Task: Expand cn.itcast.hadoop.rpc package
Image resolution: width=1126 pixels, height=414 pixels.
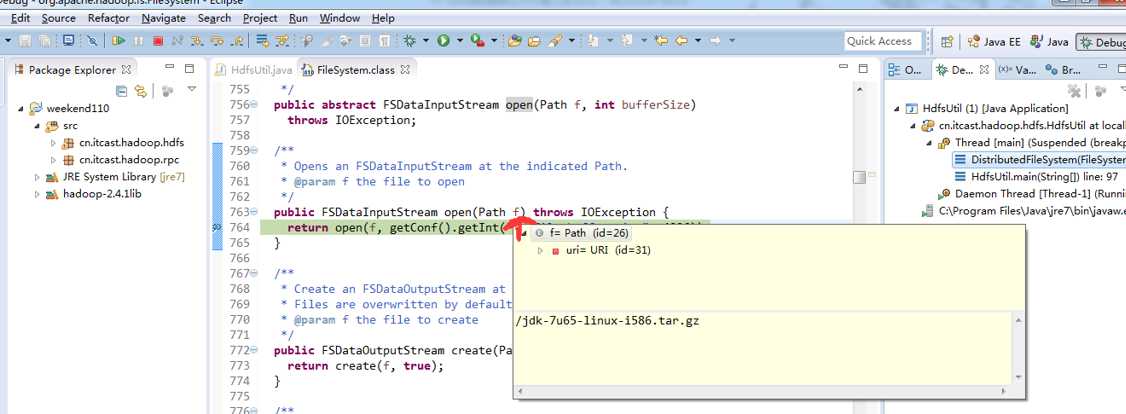Action: (53, 160)
